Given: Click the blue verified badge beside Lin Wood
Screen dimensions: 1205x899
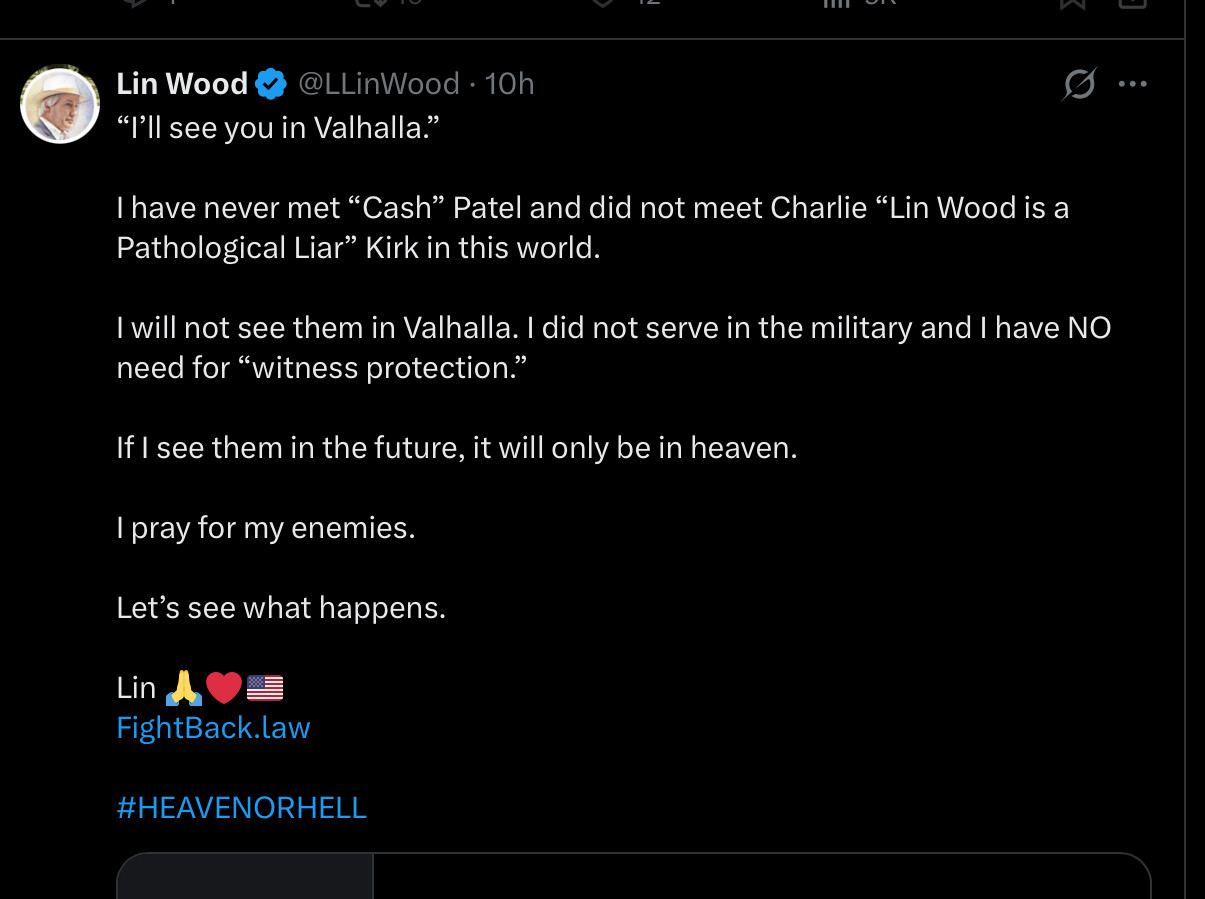Looking at the screenshot, I should pyautogui.click(x=271, y=84).
